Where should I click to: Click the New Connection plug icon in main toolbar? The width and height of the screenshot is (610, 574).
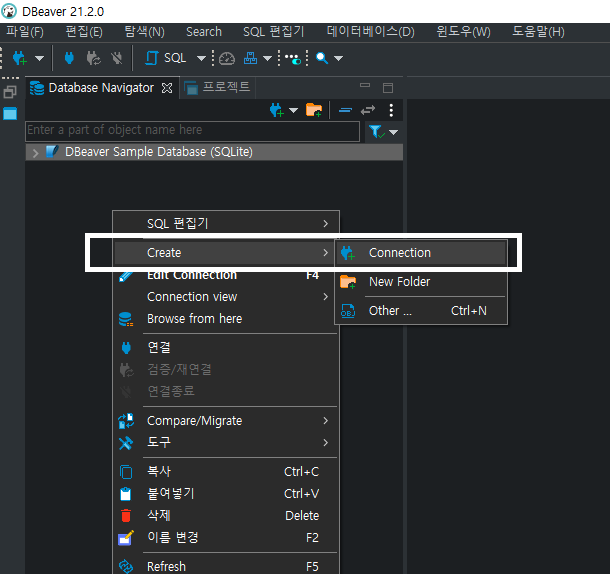[19, 58]
